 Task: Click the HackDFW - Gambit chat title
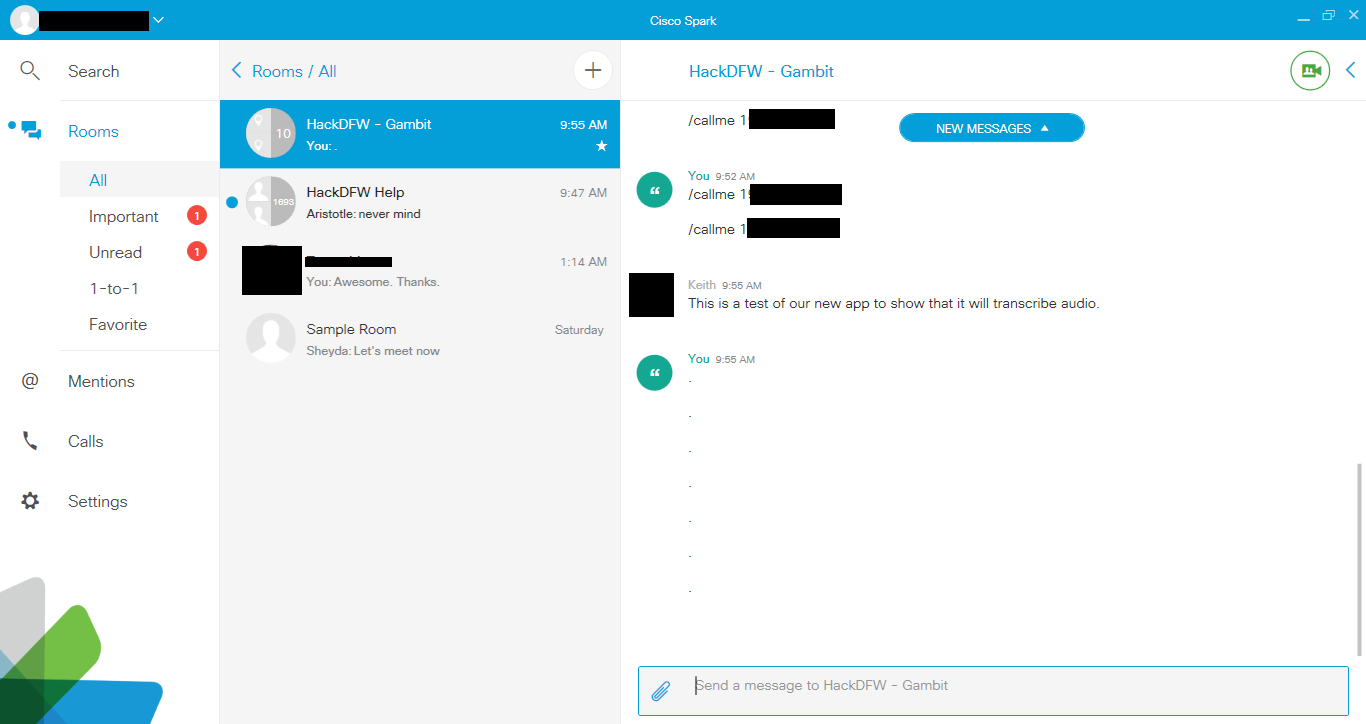pyautogui.click(x=761, y=71)
